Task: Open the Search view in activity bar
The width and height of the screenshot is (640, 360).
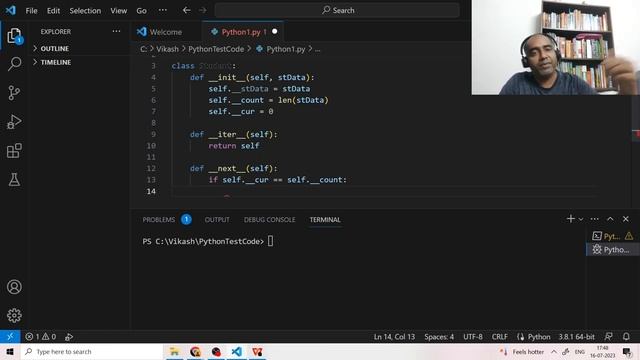Action: 14,64
